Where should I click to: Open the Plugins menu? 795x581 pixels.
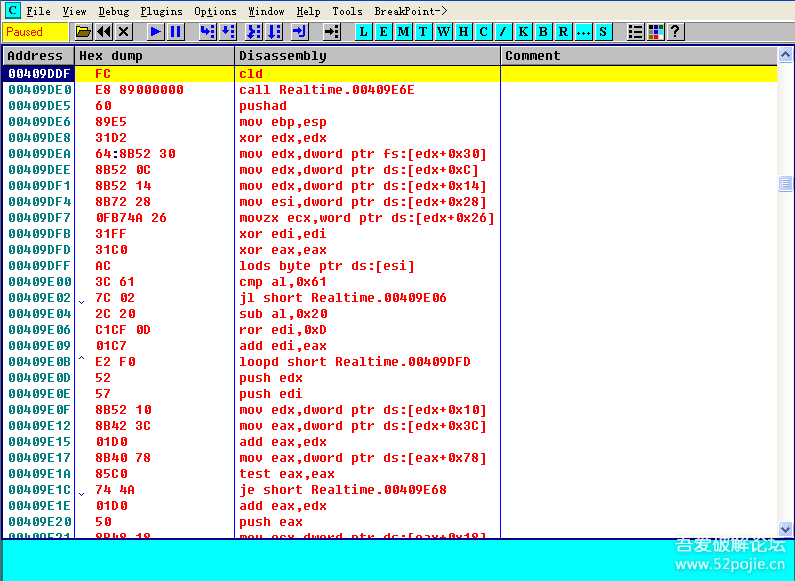[161, 11]
